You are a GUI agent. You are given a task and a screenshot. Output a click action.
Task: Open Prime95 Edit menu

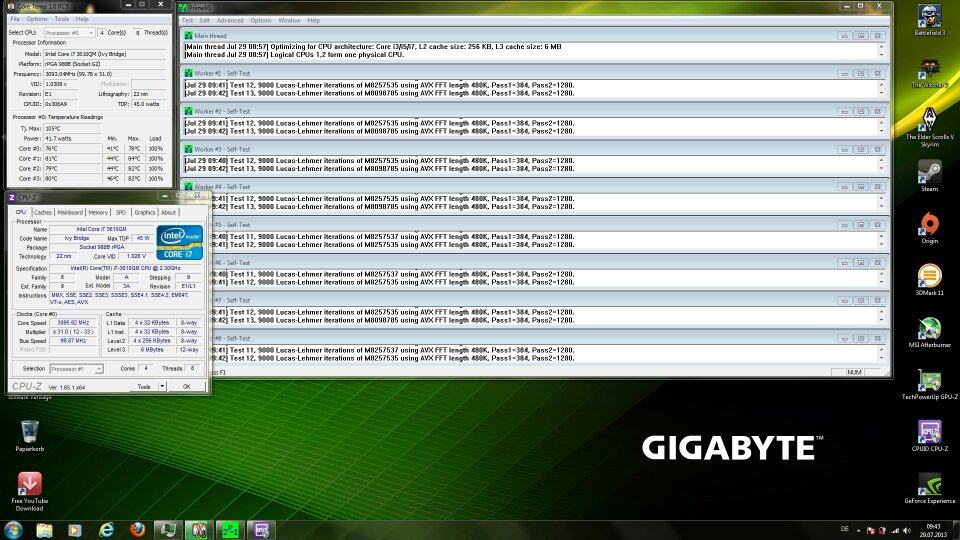(x=204, y=20)
